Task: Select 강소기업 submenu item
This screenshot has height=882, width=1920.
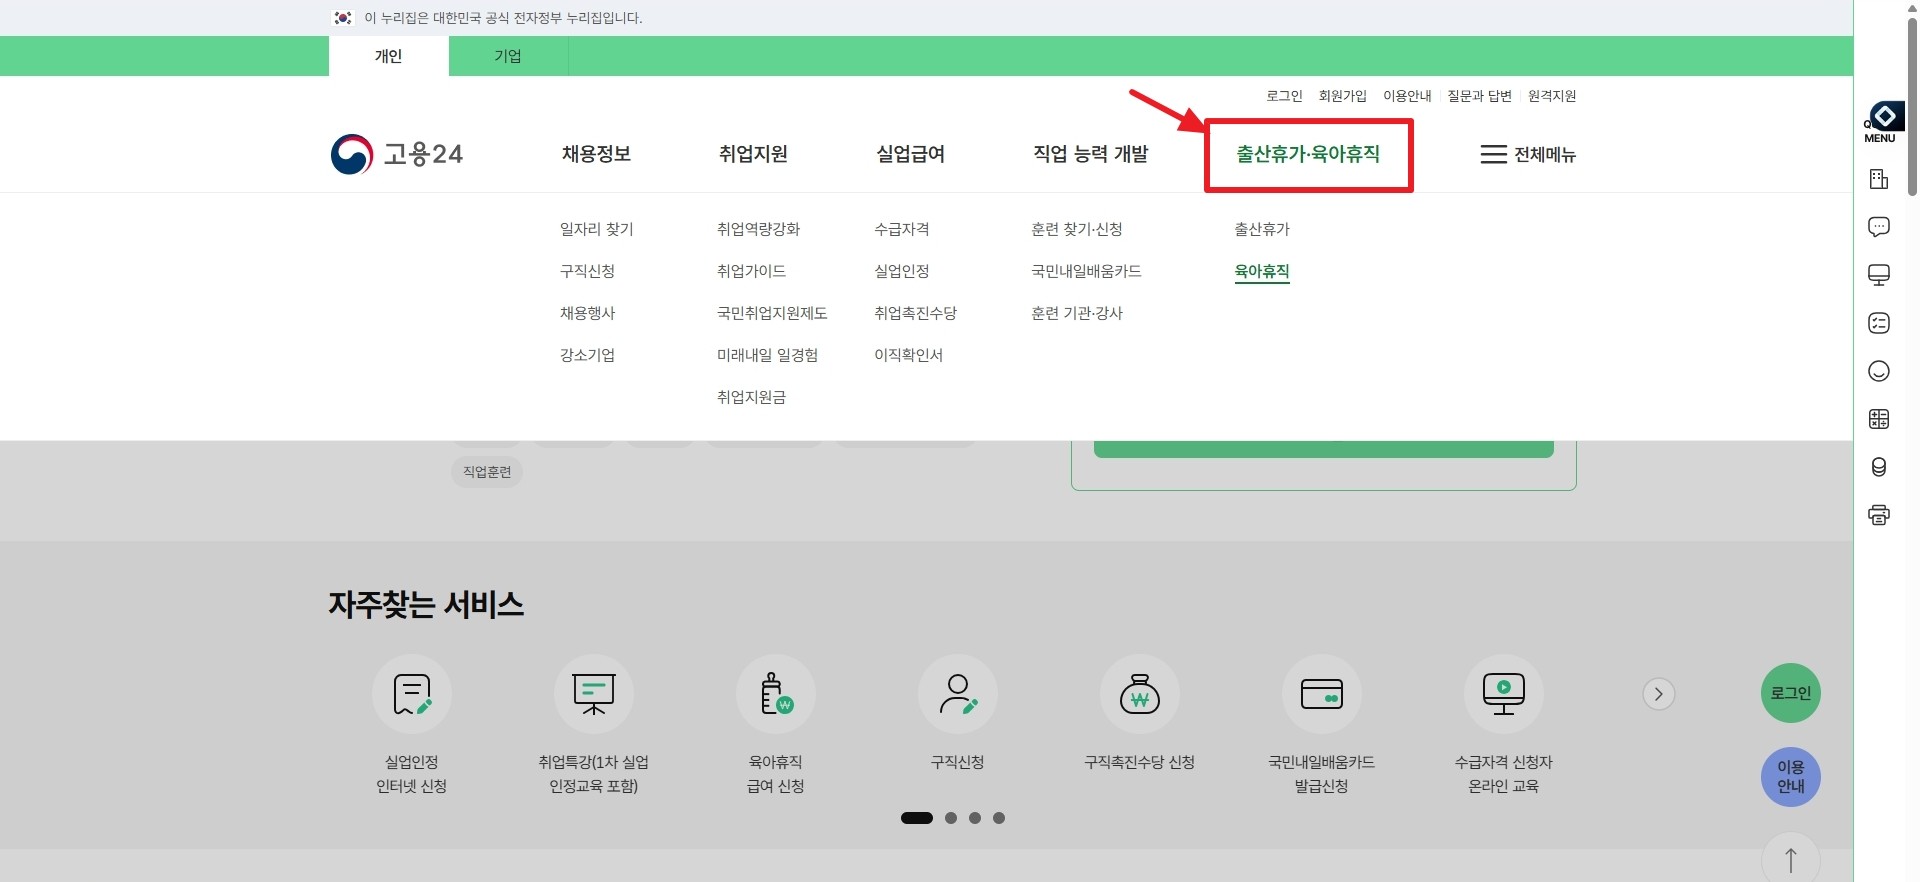Action: coord(587,355)
